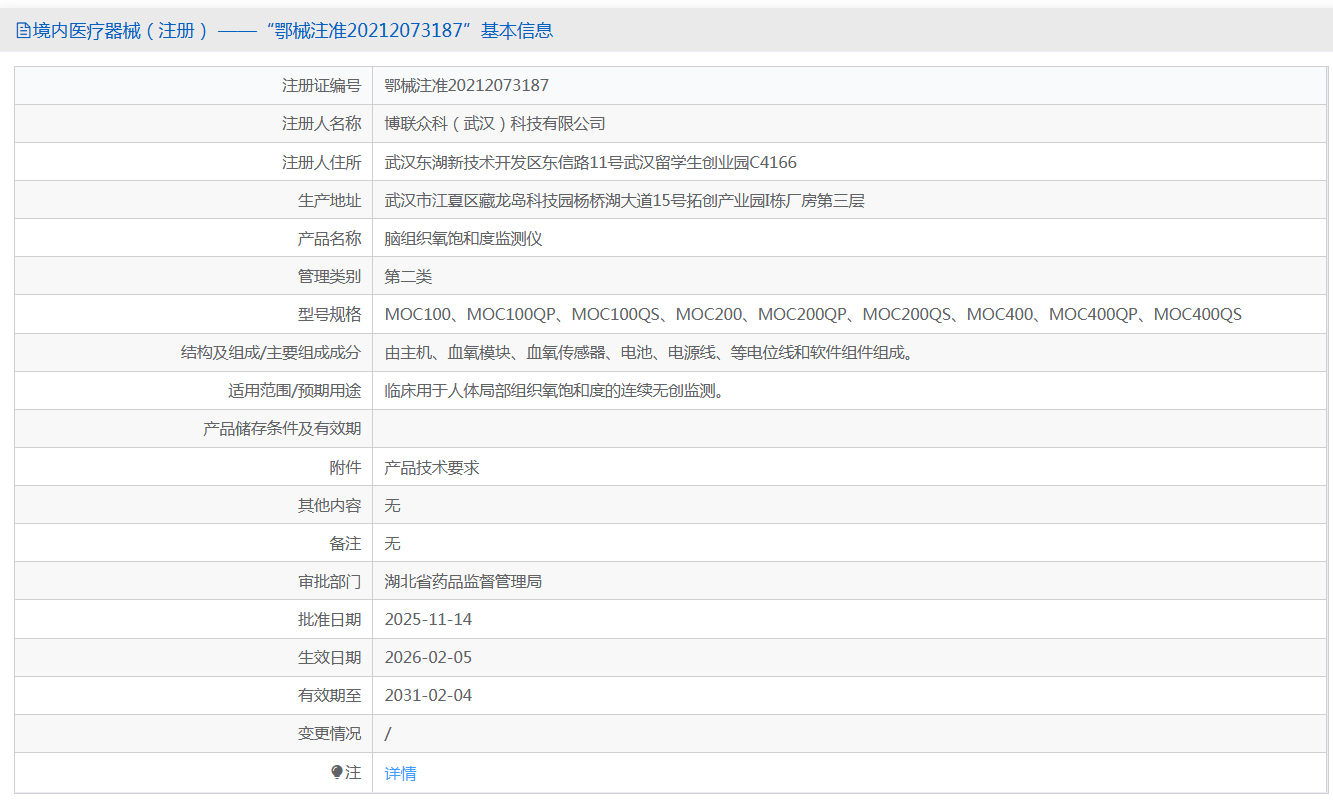Viewport: 1333px width, 806px height.
Task: Click the 产品名称 label
Action: pos(330,238)
